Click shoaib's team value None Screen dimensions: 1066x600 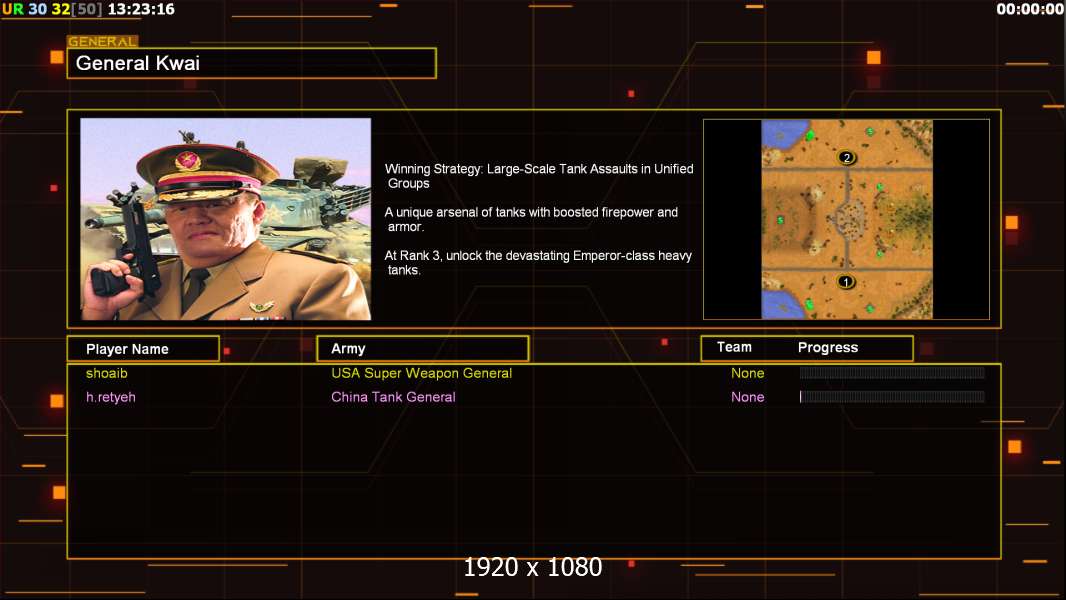click(748, 373)
